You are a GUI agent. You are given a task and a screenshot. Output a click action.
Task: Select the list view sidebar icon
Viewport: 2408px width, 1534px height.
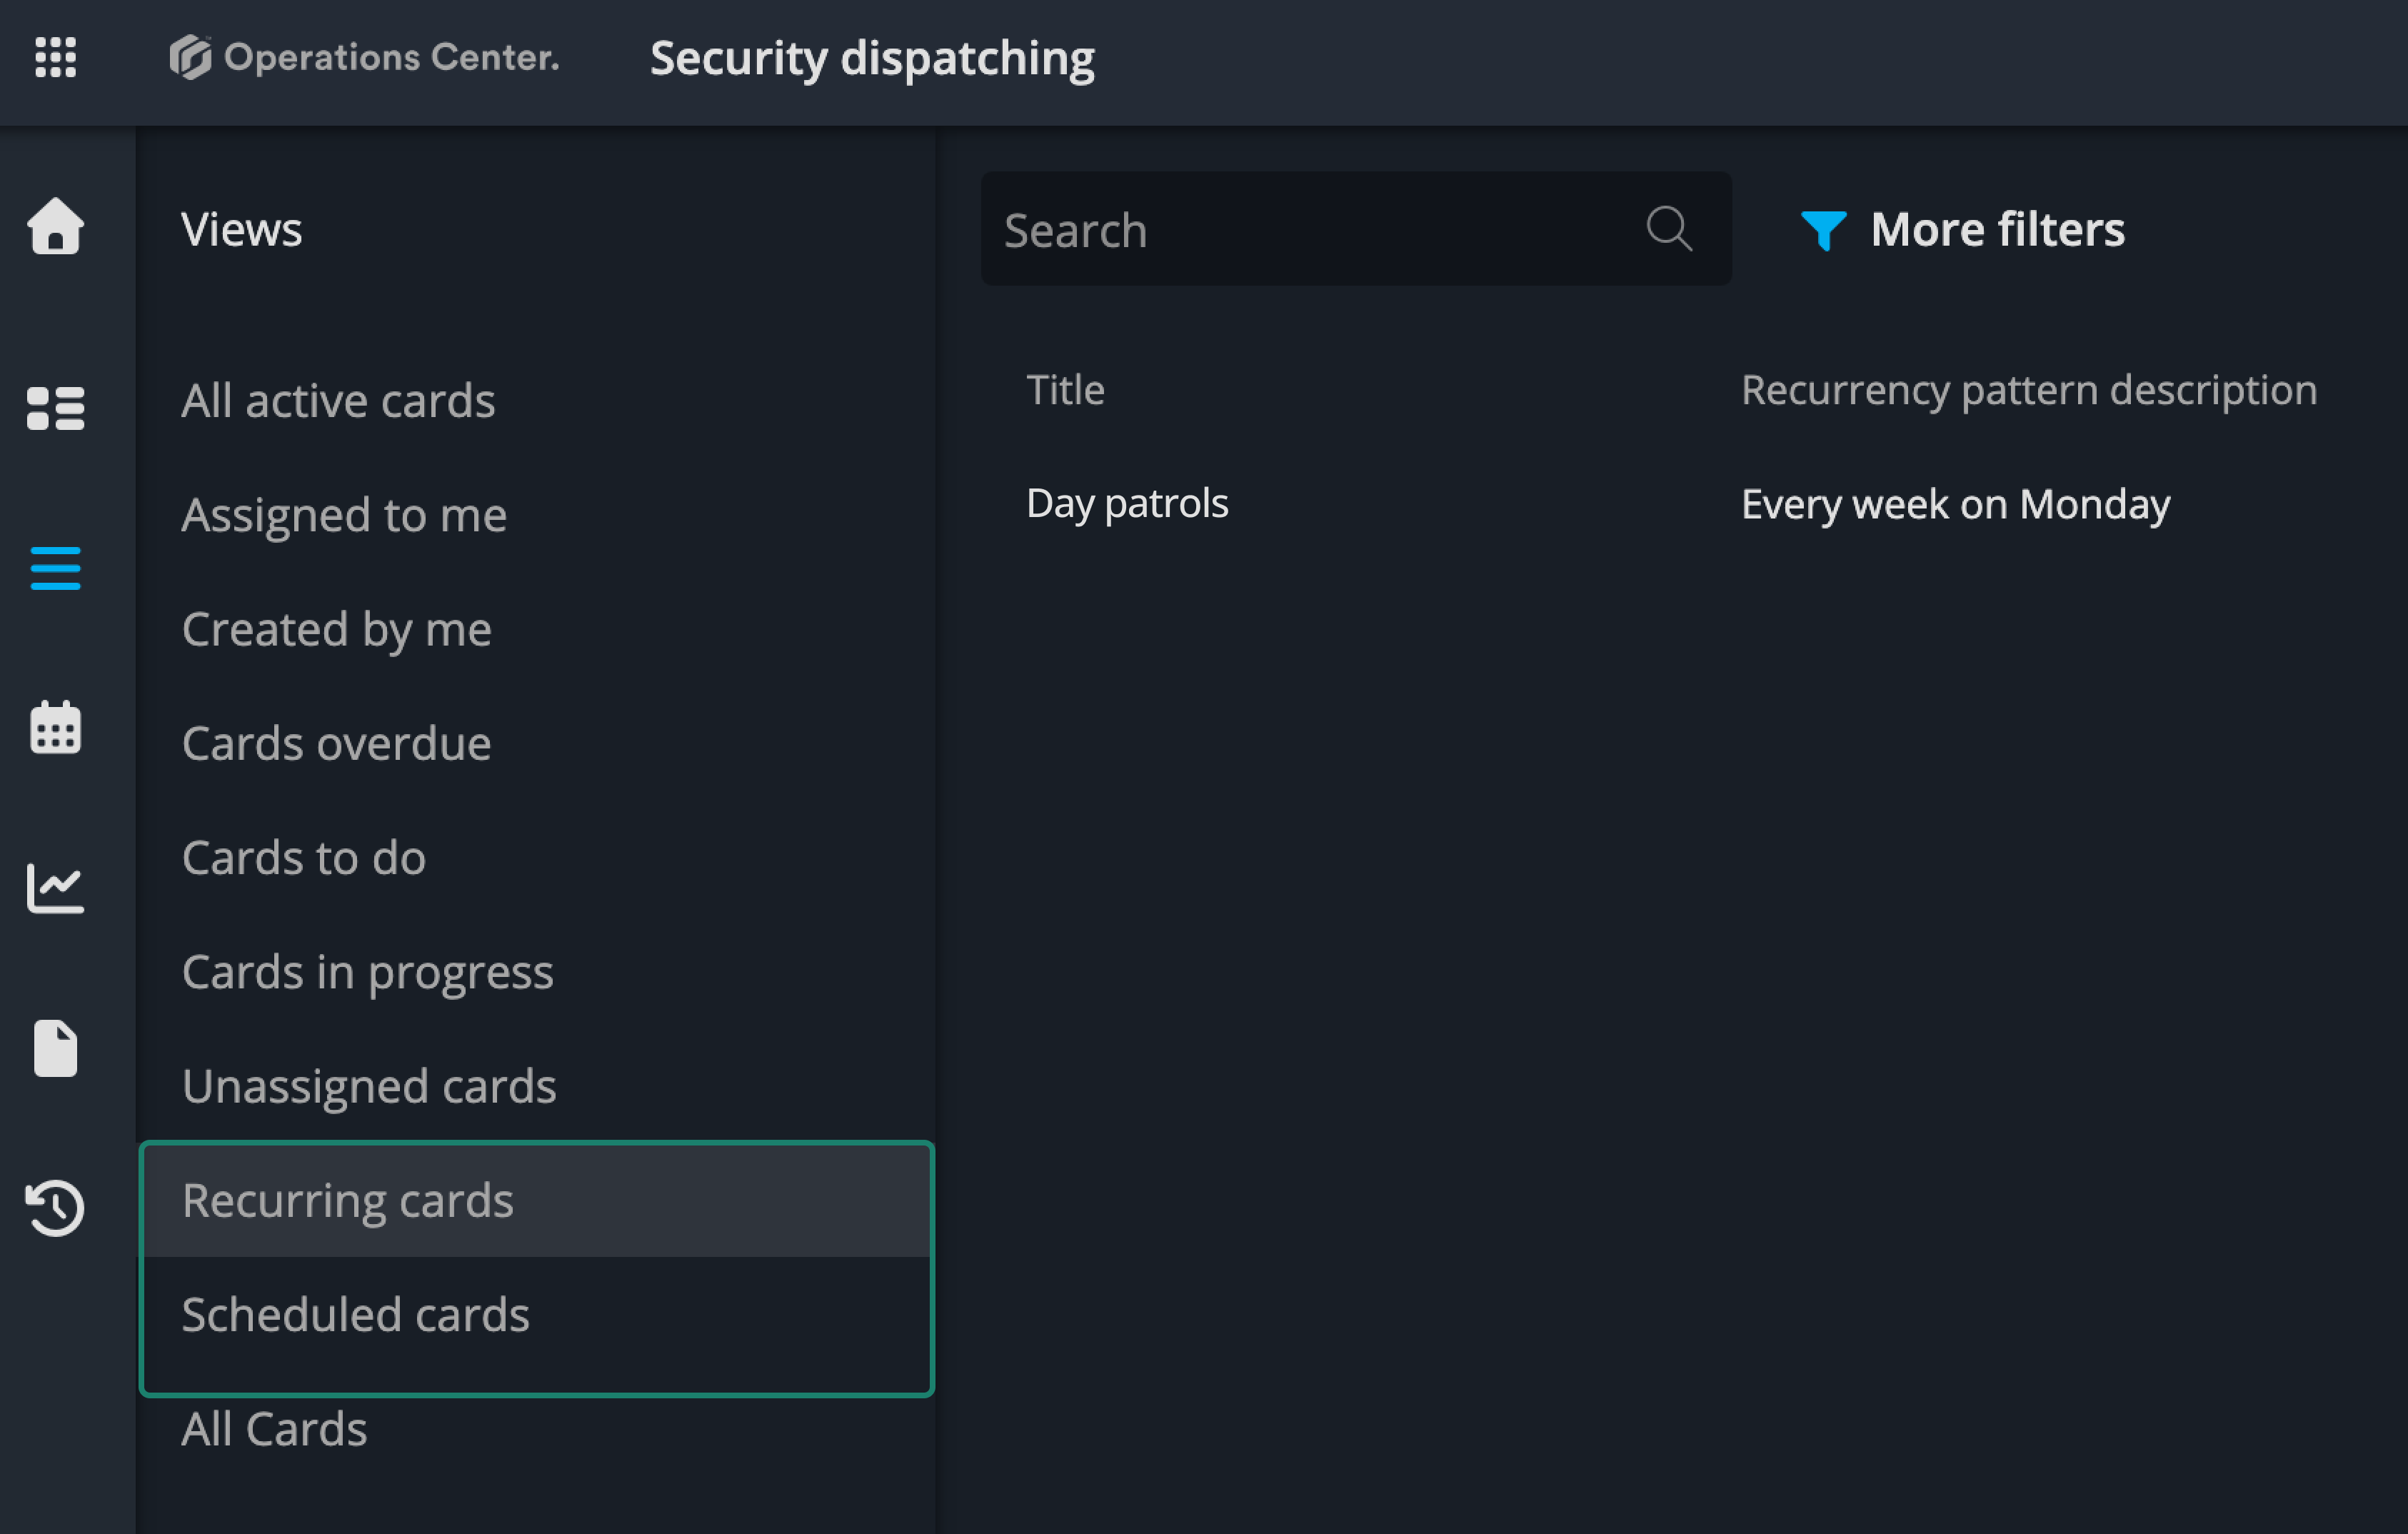[x=55, y=568]
